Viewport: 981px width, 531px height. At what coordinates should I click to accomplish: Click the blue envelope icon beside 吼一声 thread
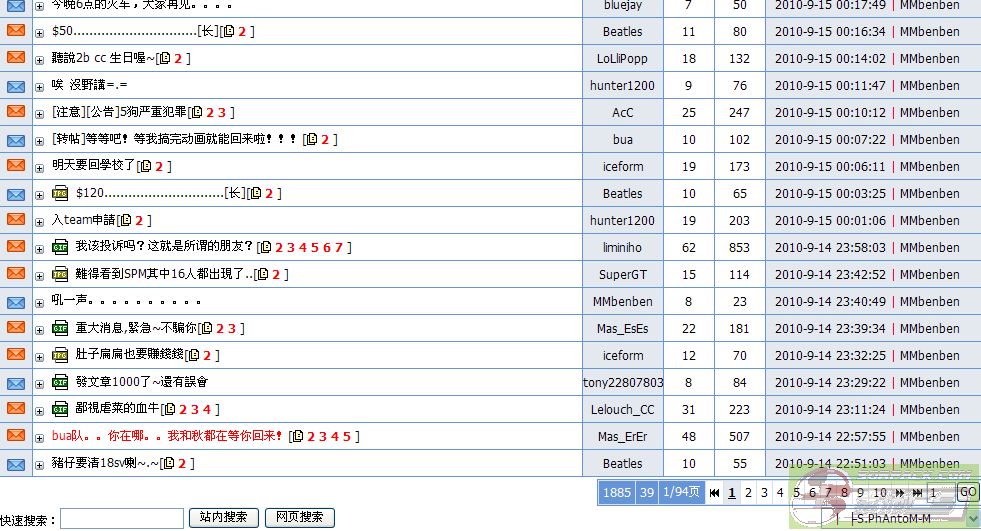point(16,301)
